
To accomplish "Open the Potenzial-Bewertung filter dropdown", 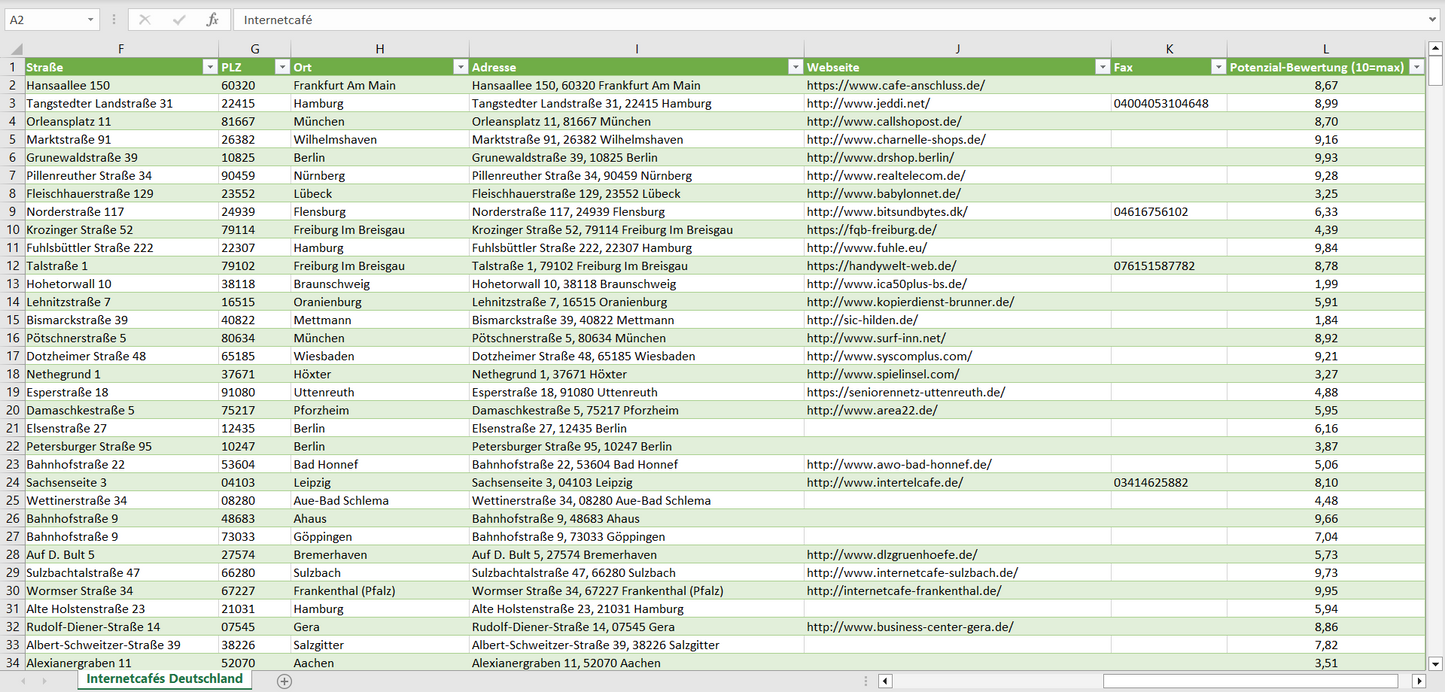I will coord(1416,67).
